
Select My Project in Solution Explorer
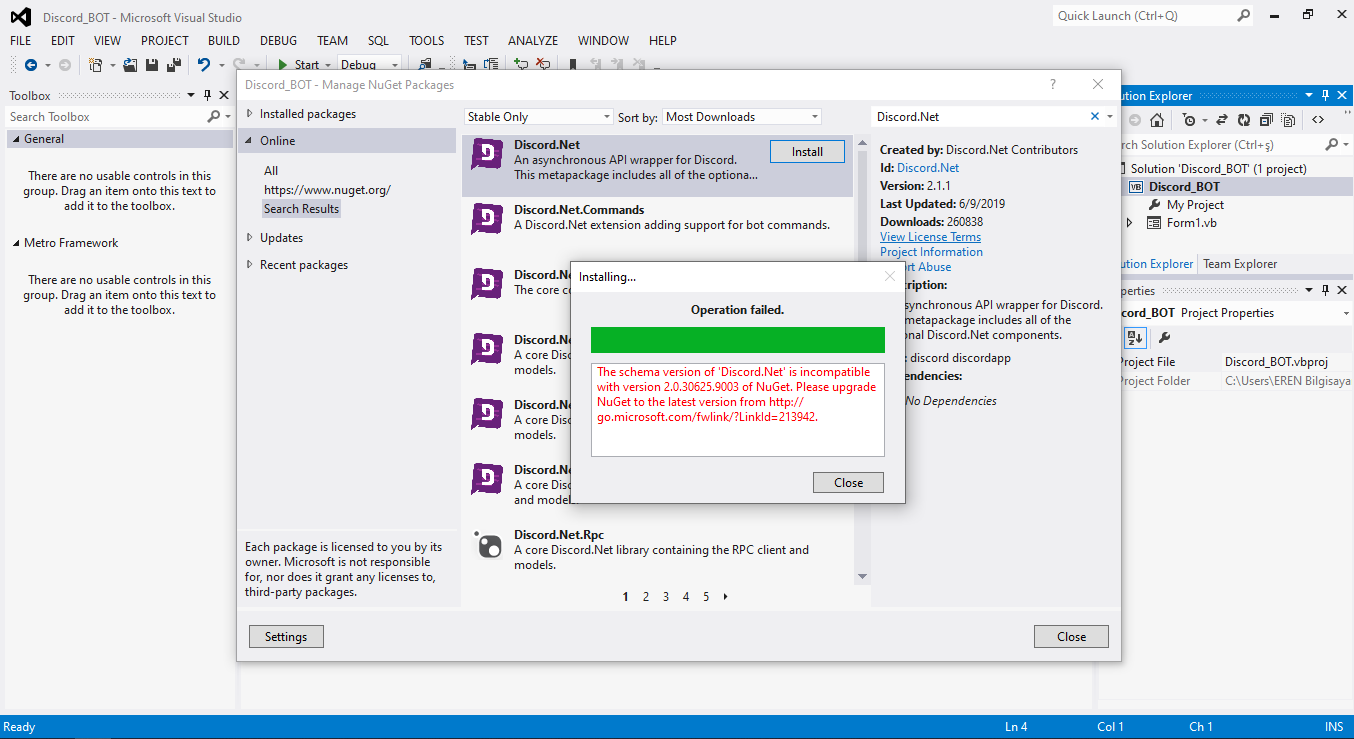coord(1195,205)
